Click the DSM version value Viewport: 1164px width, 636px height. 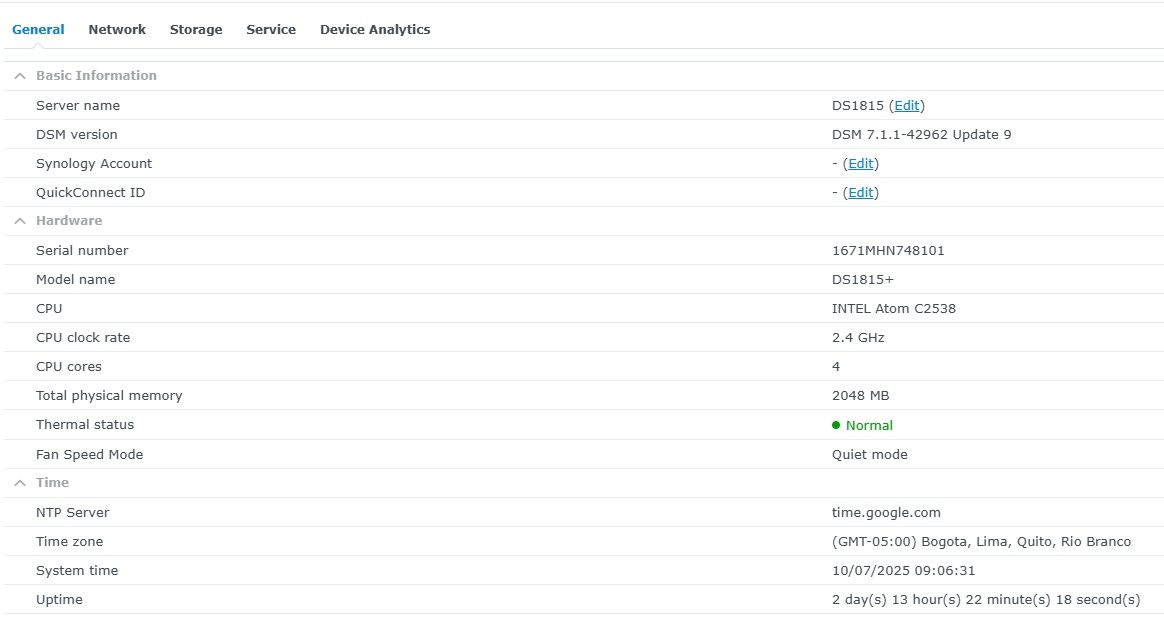click(x=921, y=135)
